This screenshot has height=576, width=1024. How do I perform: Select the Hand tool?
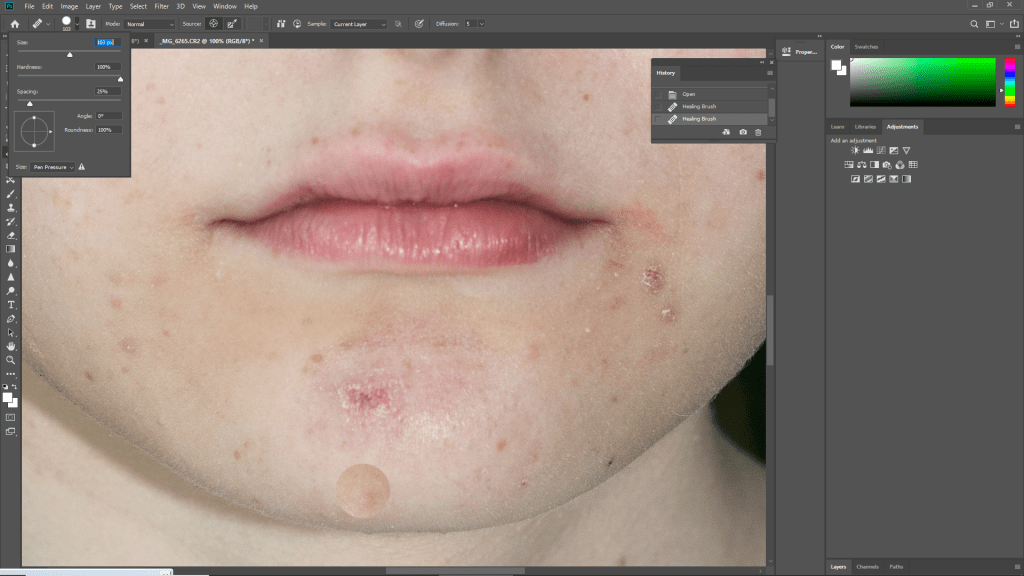(11, 346)
